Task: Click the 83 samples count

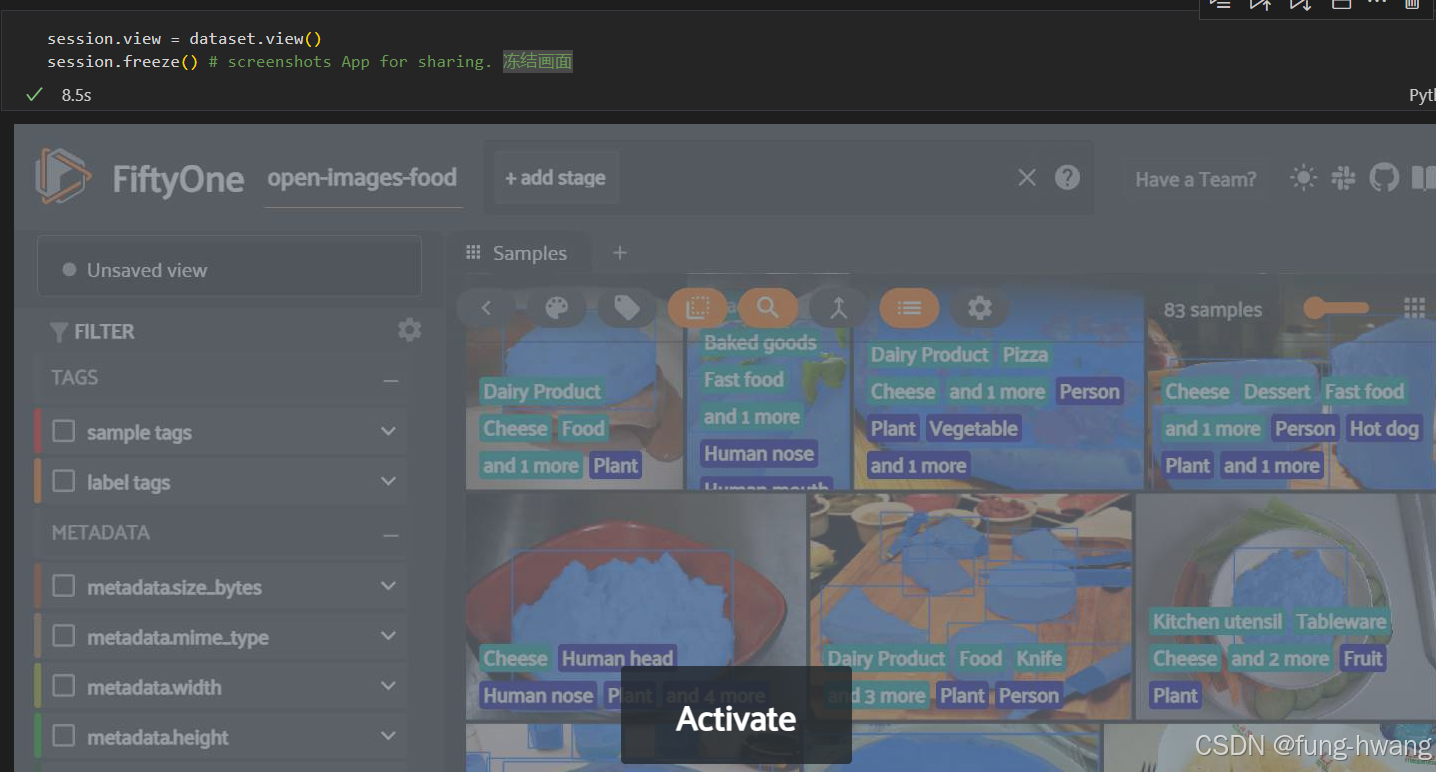Action: coord(1212,310)
